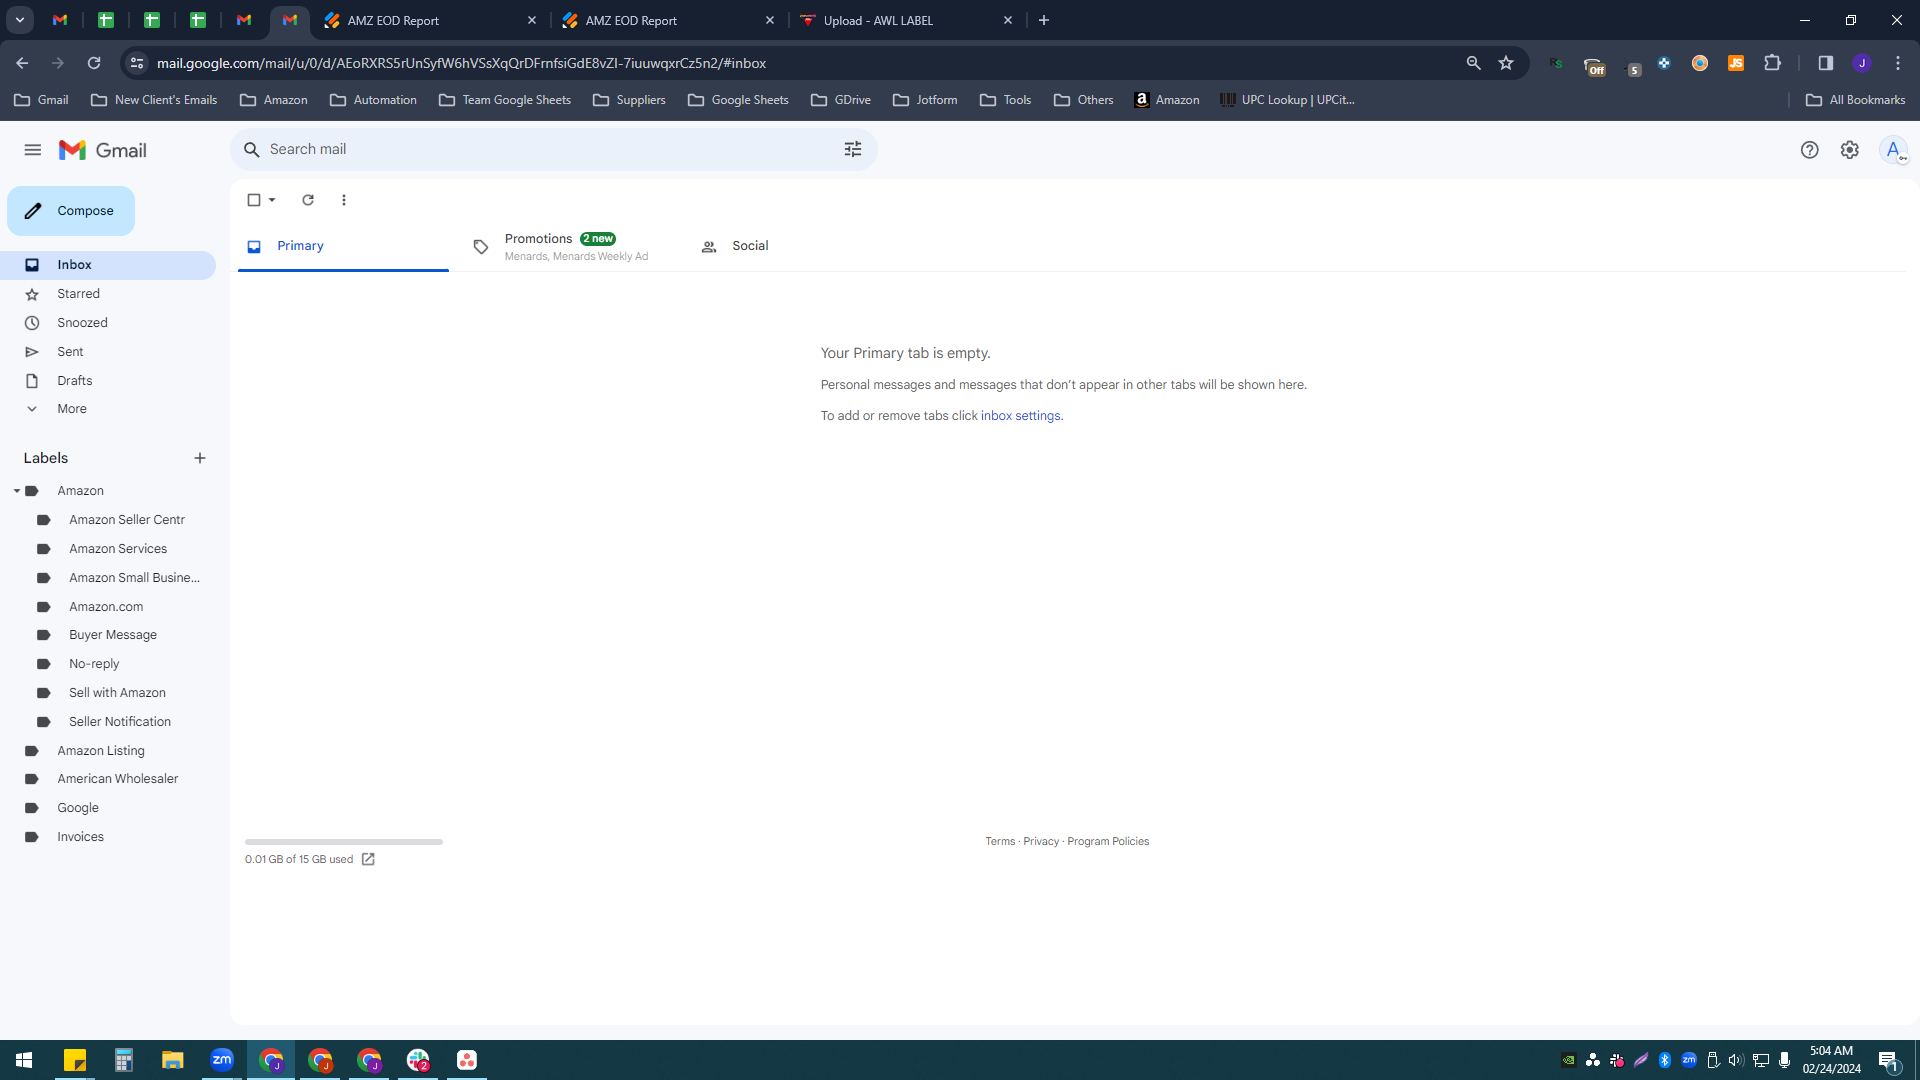Image resolution: width=1920 pixels, height=1080 pixels.
Task: Open the Terms link
Action: 1000,842
